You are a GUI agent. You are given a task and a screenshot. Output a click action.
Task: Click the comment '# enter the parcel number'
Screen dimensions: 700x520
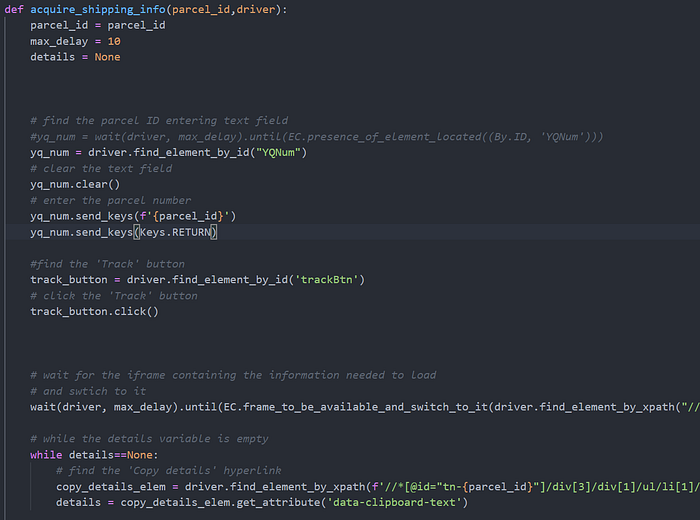[110, 200]
